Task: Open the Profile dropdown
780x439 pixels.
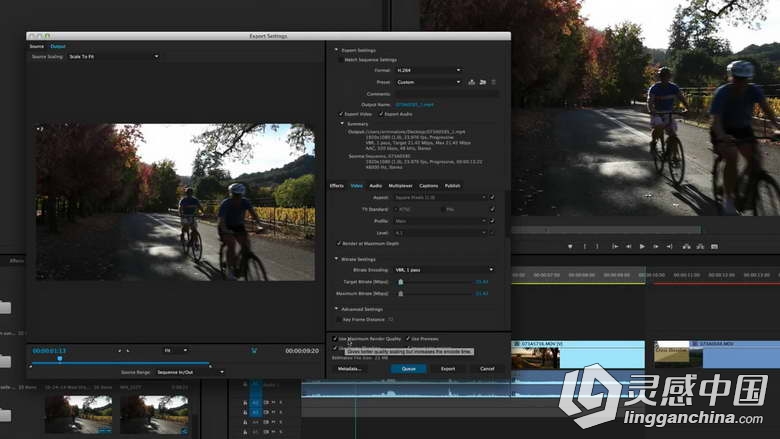Action: [440, 221]
